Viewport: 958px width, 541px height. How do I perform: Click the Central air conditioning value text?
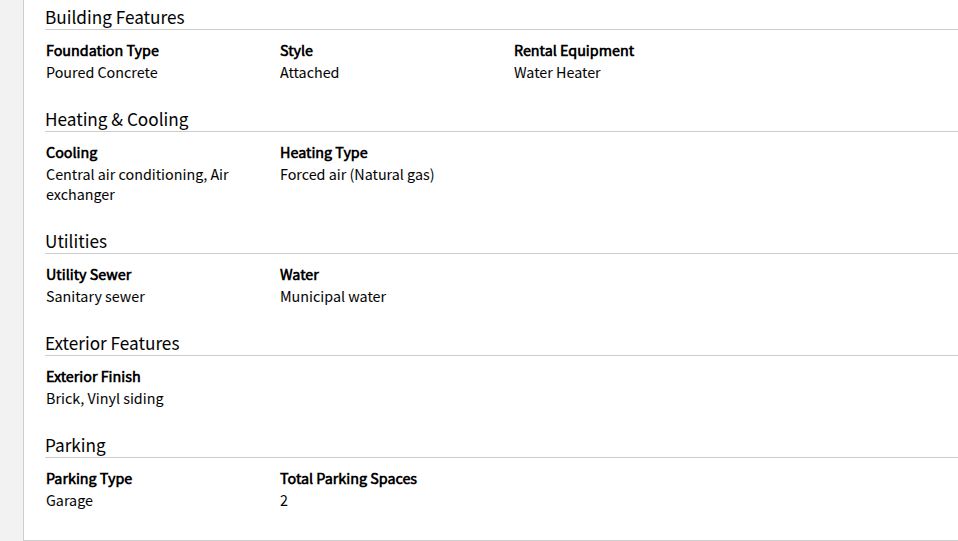[137, 175]
